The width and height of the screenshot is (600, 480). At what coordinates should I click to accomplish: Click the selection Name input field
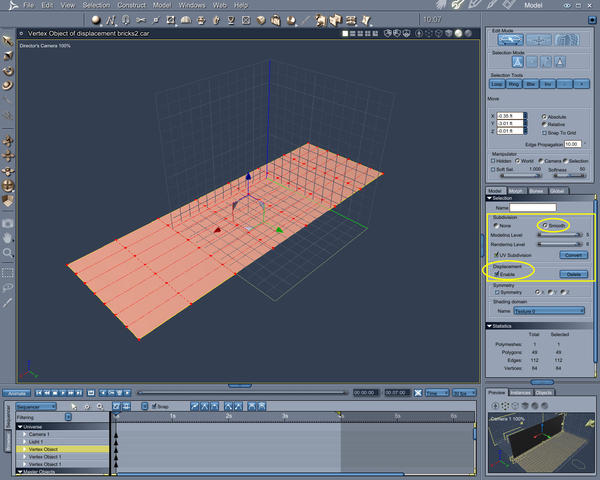tap(533, 207)
